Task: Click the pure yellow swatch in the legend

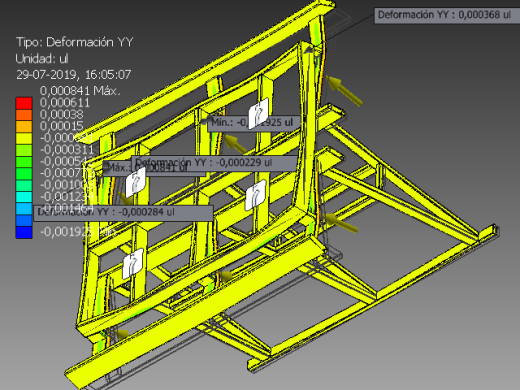Action: (x=24, y=138)
